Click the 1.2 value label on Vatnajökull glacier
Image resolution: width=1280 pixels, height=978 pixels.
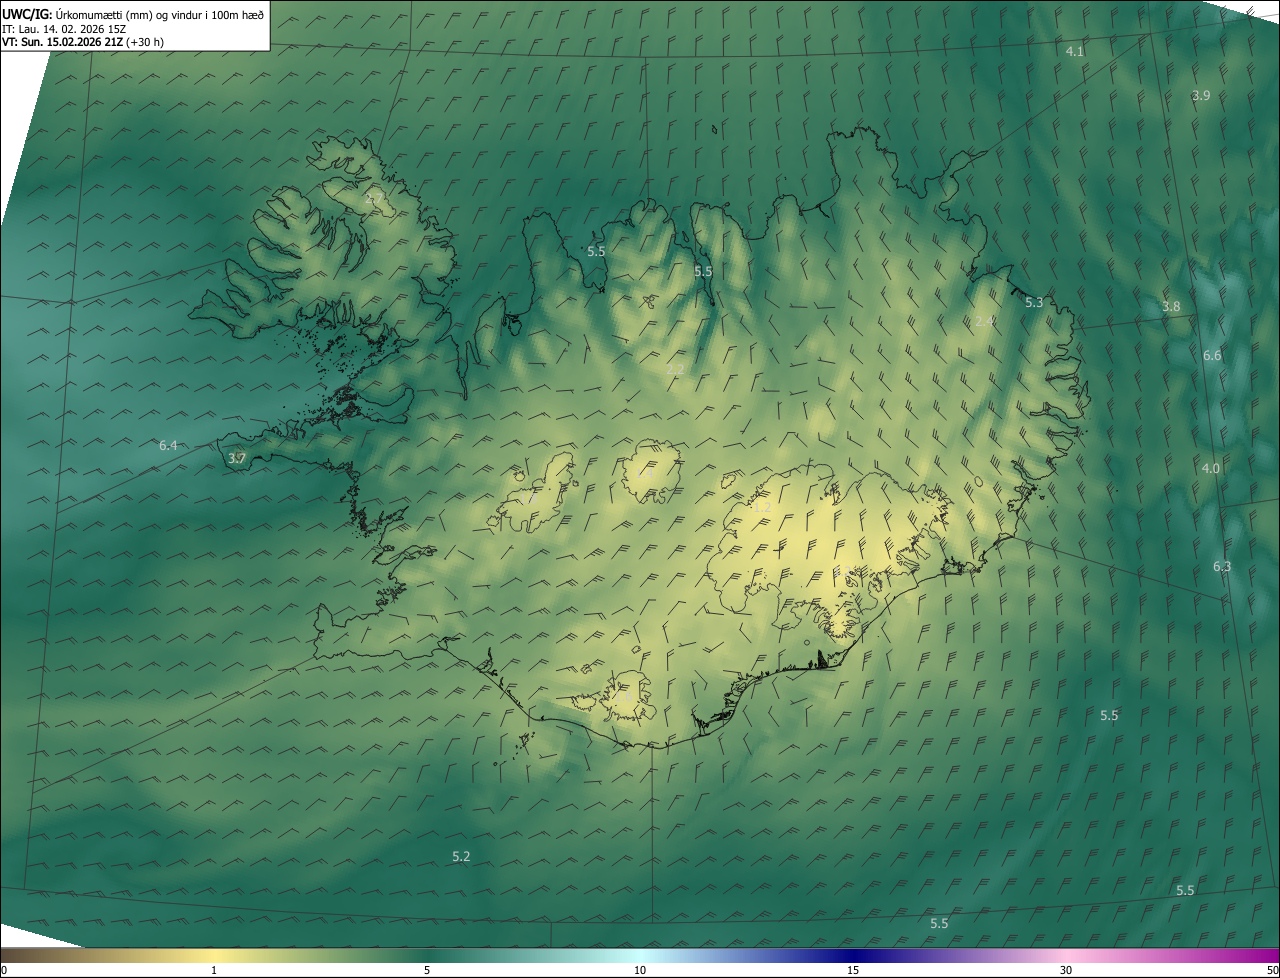coord(762,508)
